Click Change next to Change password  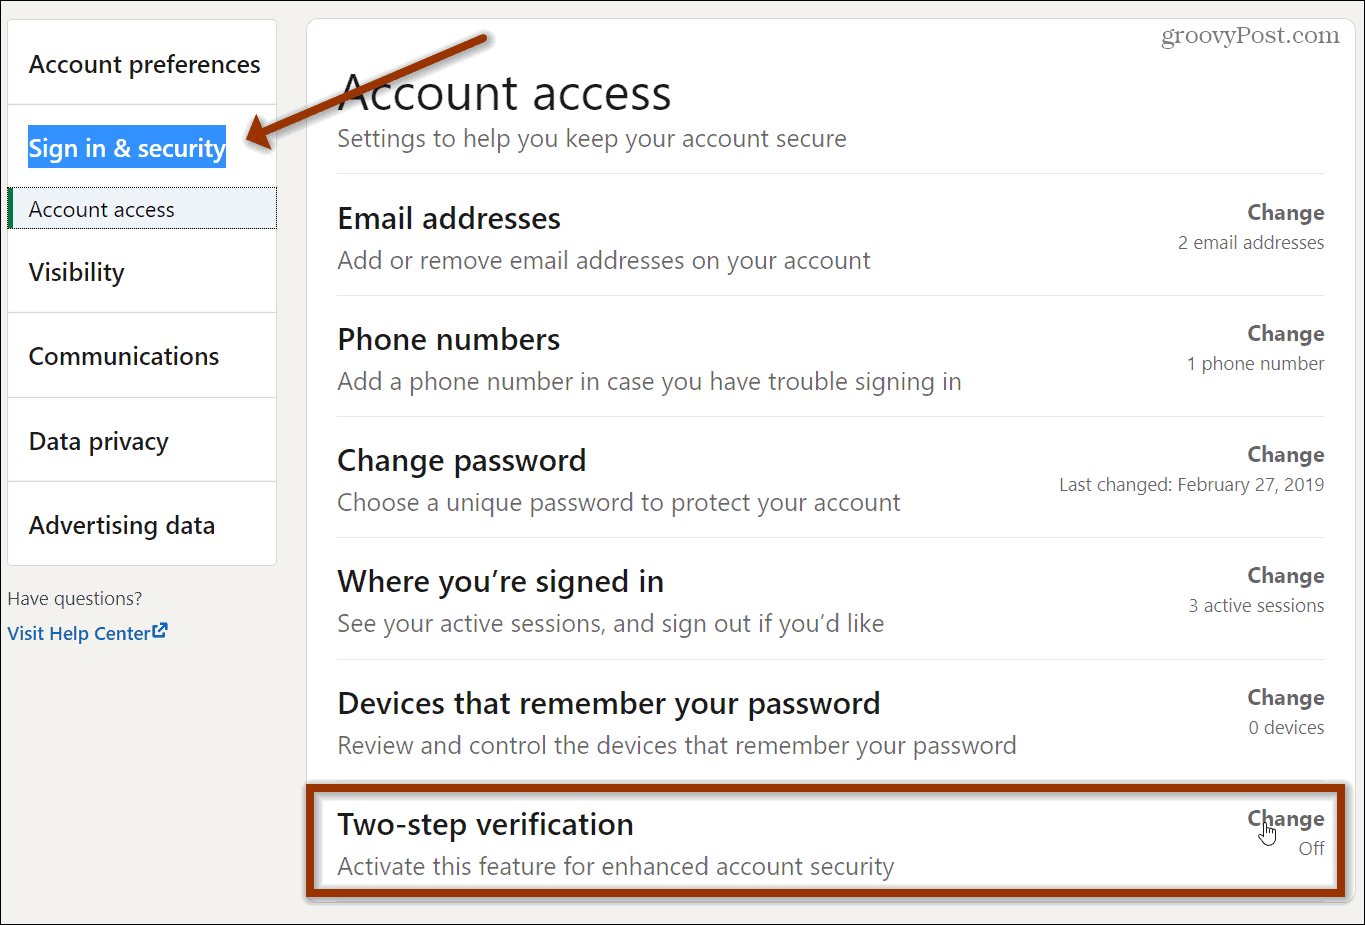[1285, 455]
